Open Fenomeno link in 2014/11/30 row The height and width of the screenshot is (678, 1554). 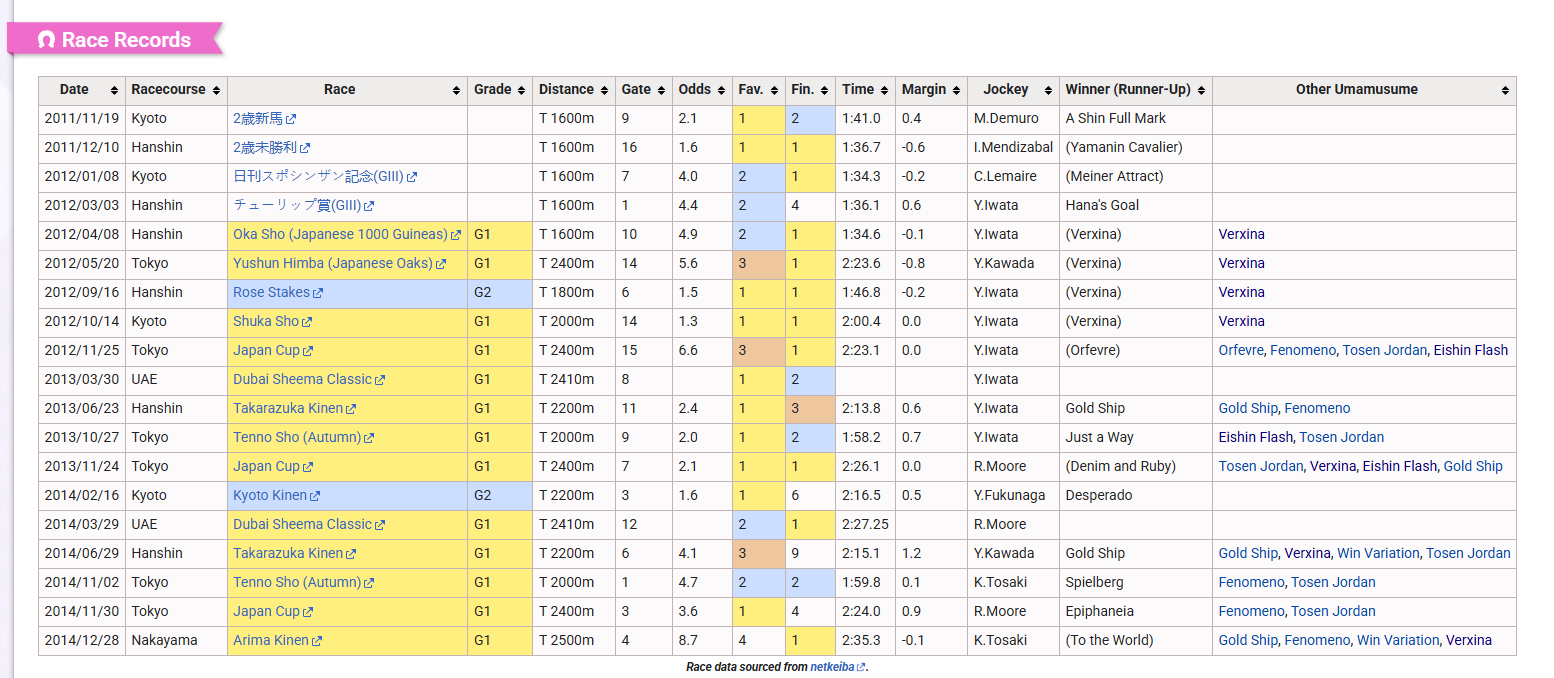point(1251,611)
